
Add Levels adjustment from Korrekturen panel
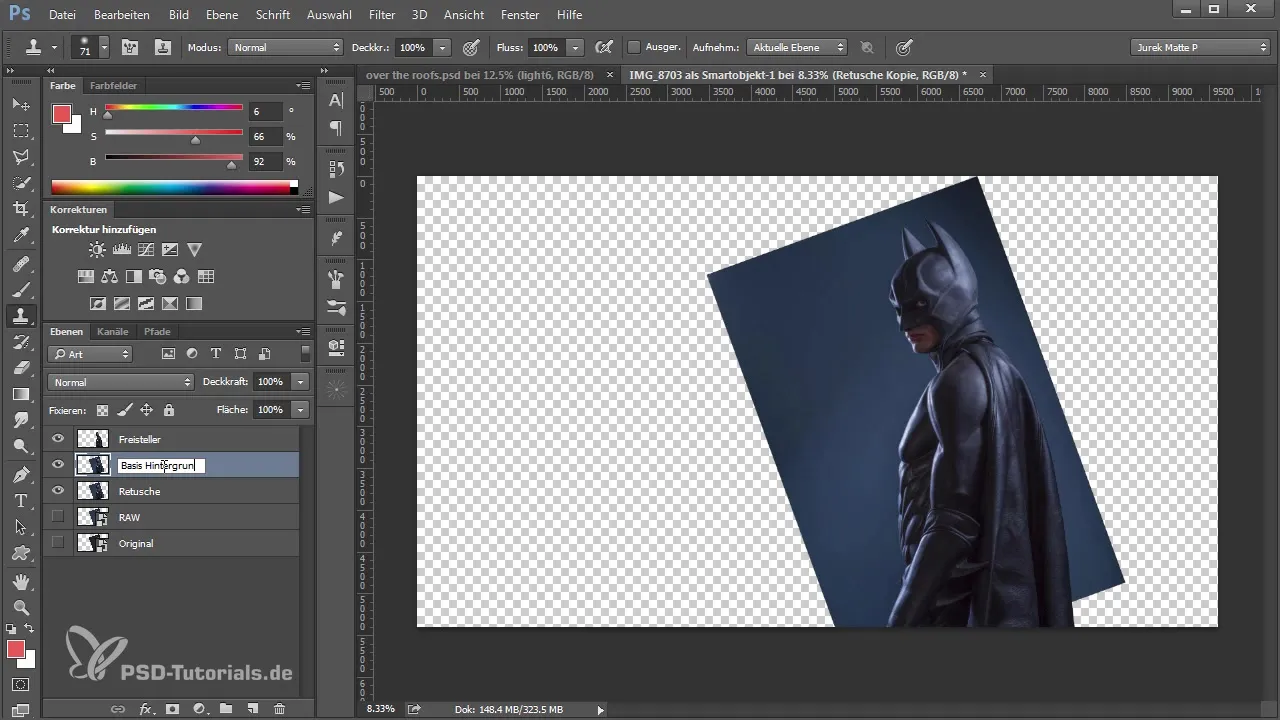122,250
